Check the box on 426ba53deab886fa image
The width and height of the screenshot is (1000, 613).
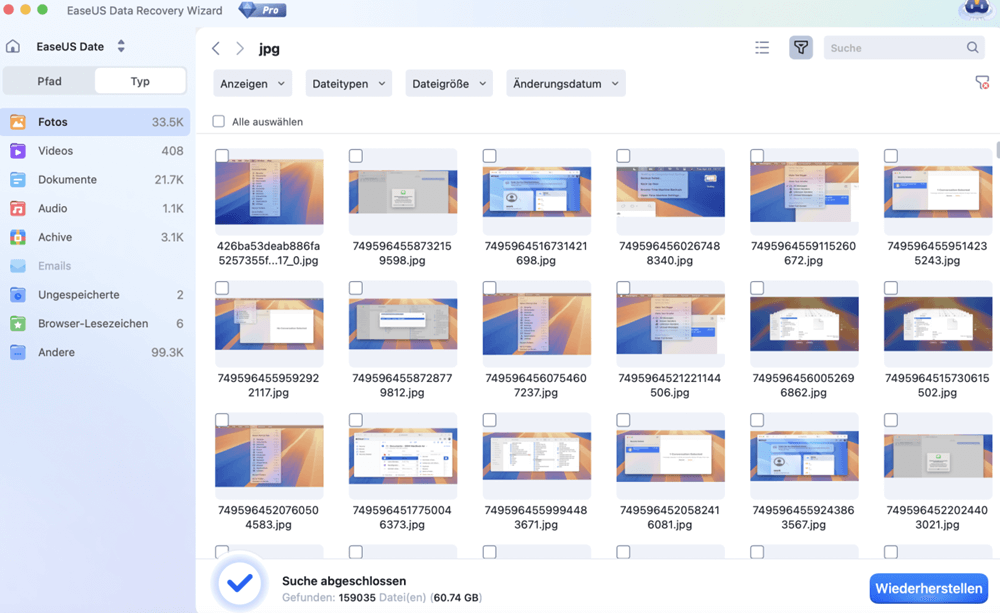pyautogui.click(x=221, y=155)
